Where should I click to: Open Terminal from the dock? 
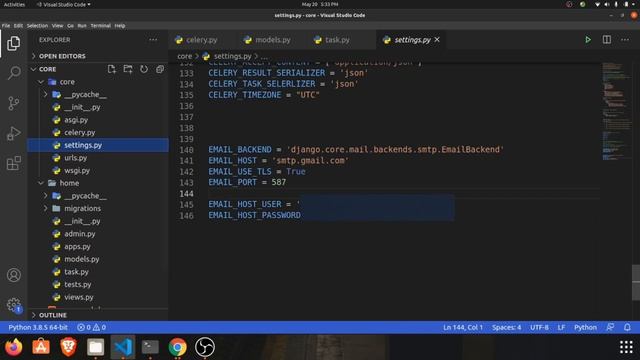[150, 347]
